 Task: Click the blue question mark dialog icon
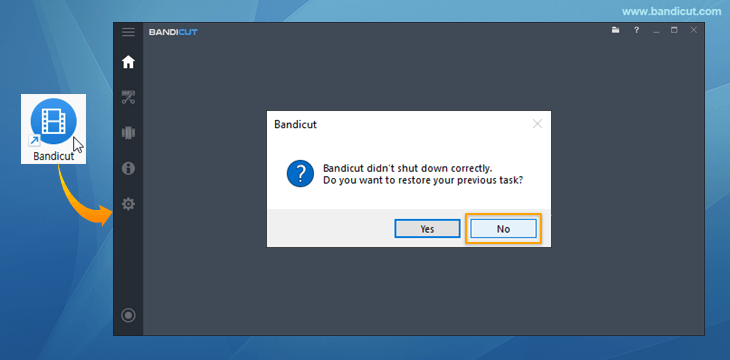(x=300, y=174)
